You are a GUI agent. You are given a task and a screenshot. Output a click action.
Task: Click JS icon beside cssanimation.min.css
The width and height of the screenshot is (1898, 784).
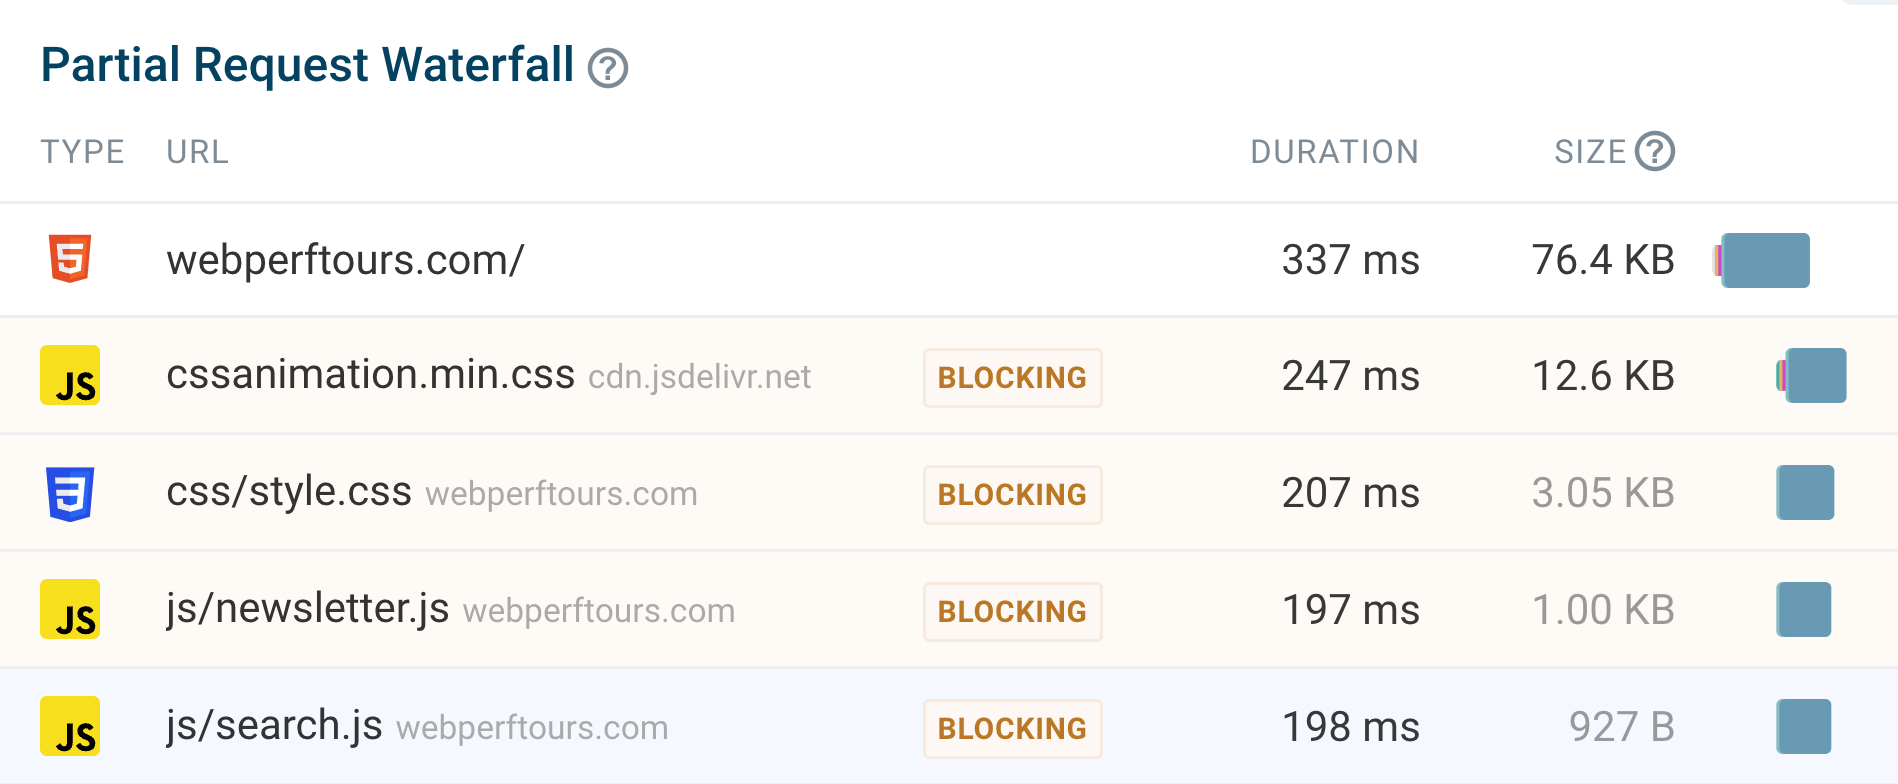[70, 376]
